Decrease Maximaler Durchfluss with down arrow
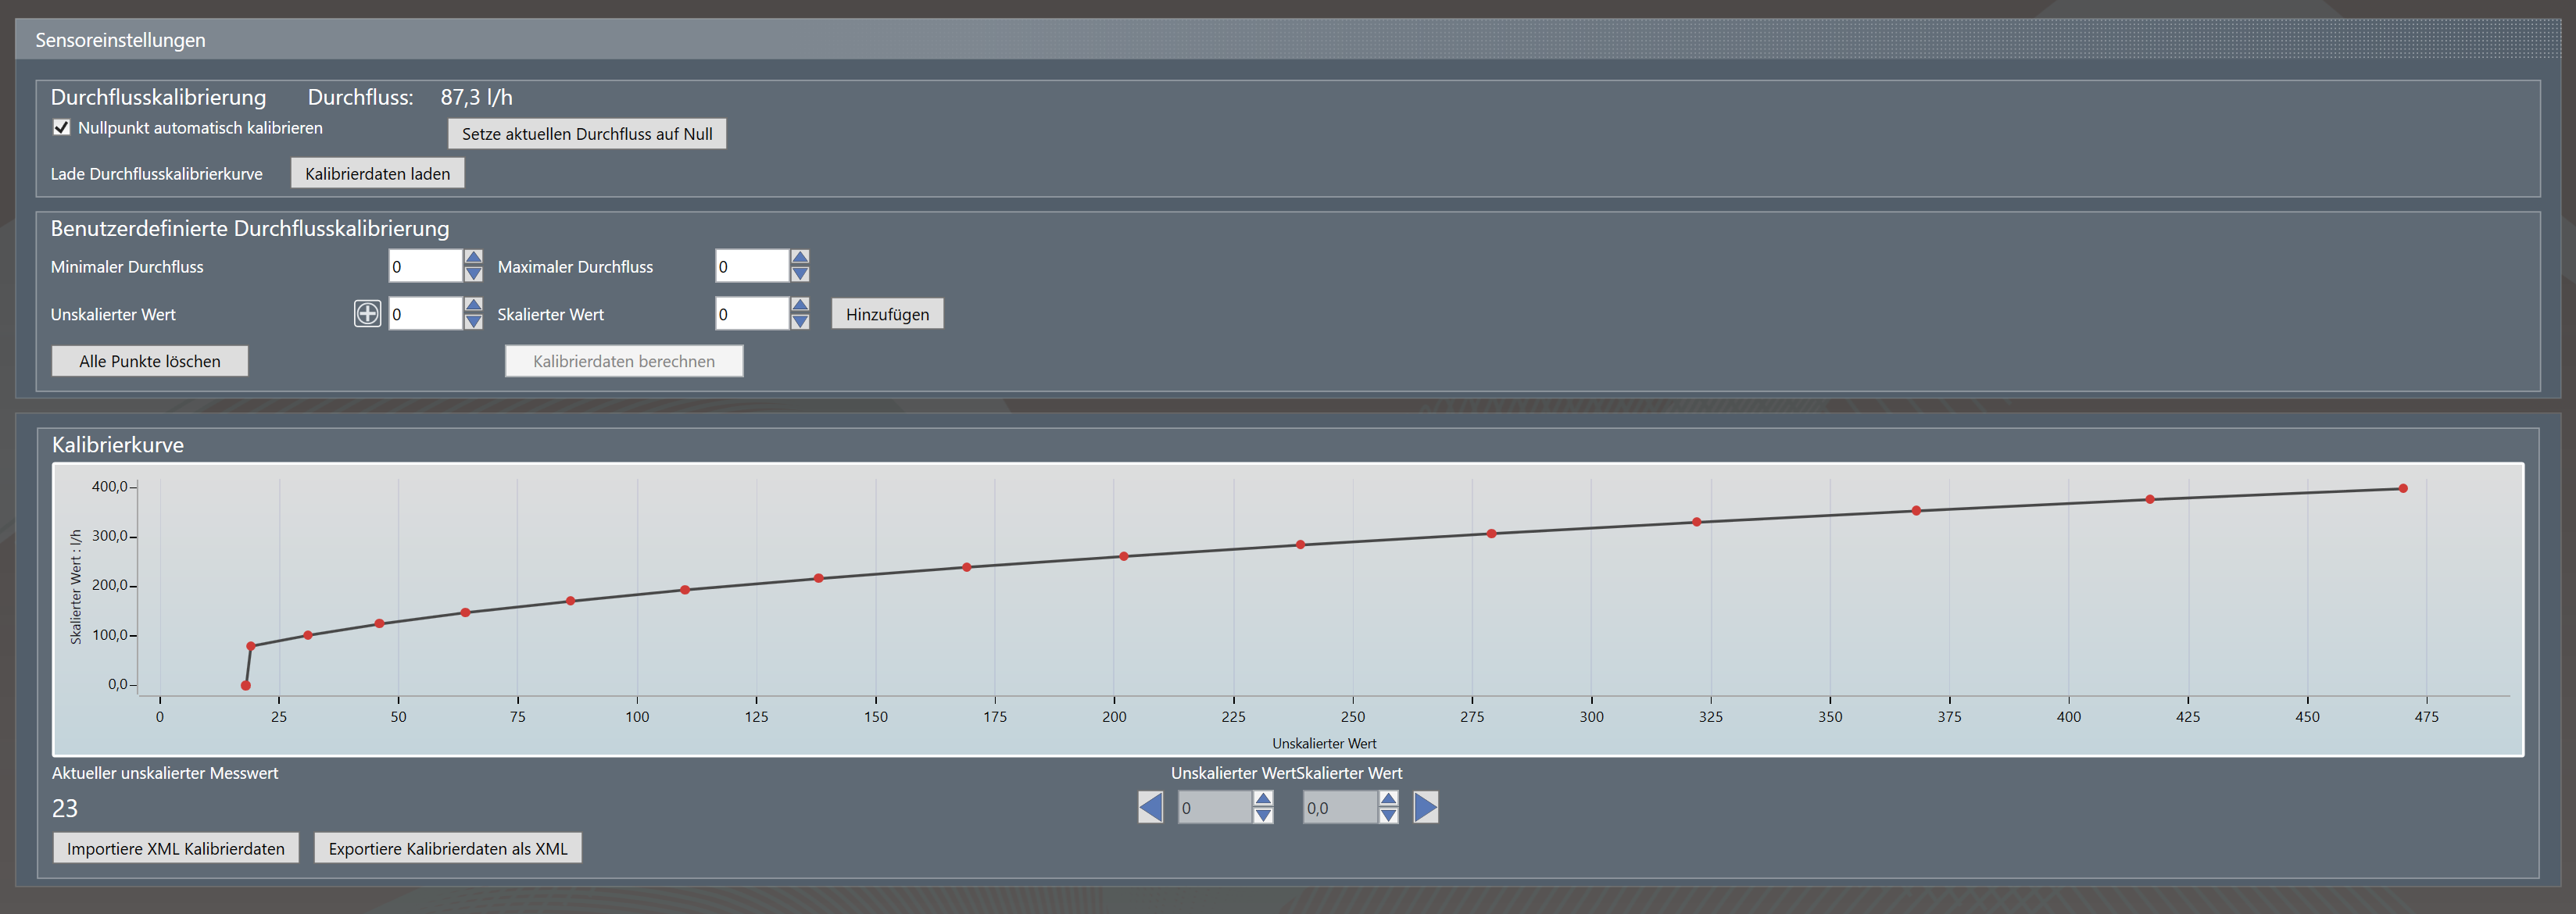 [x=799, y=274]
